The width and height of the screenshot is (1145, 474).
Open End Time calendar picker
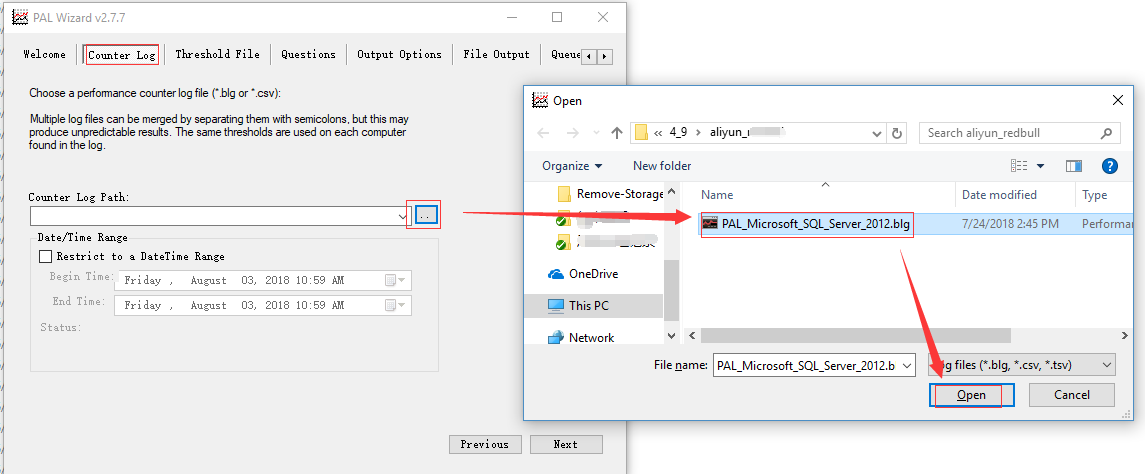coord(396,305)
